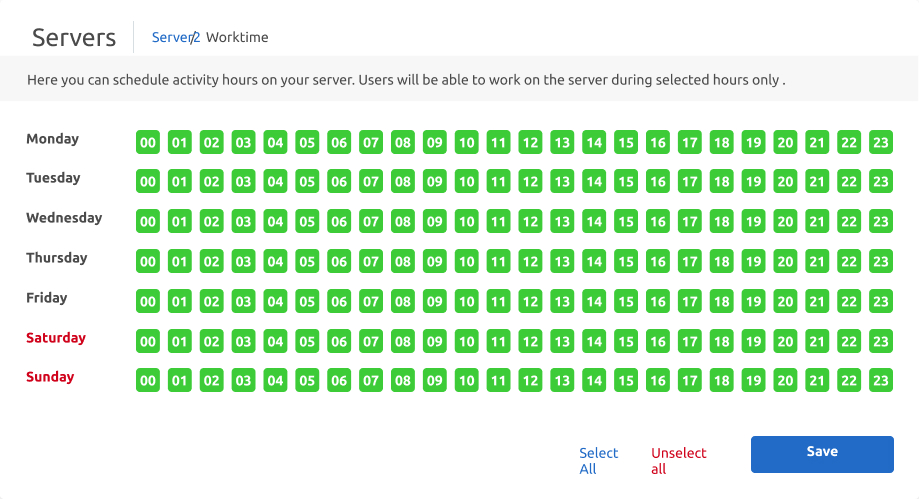
Task: Toggle Sunday hour 01
Action: [180, 380]
